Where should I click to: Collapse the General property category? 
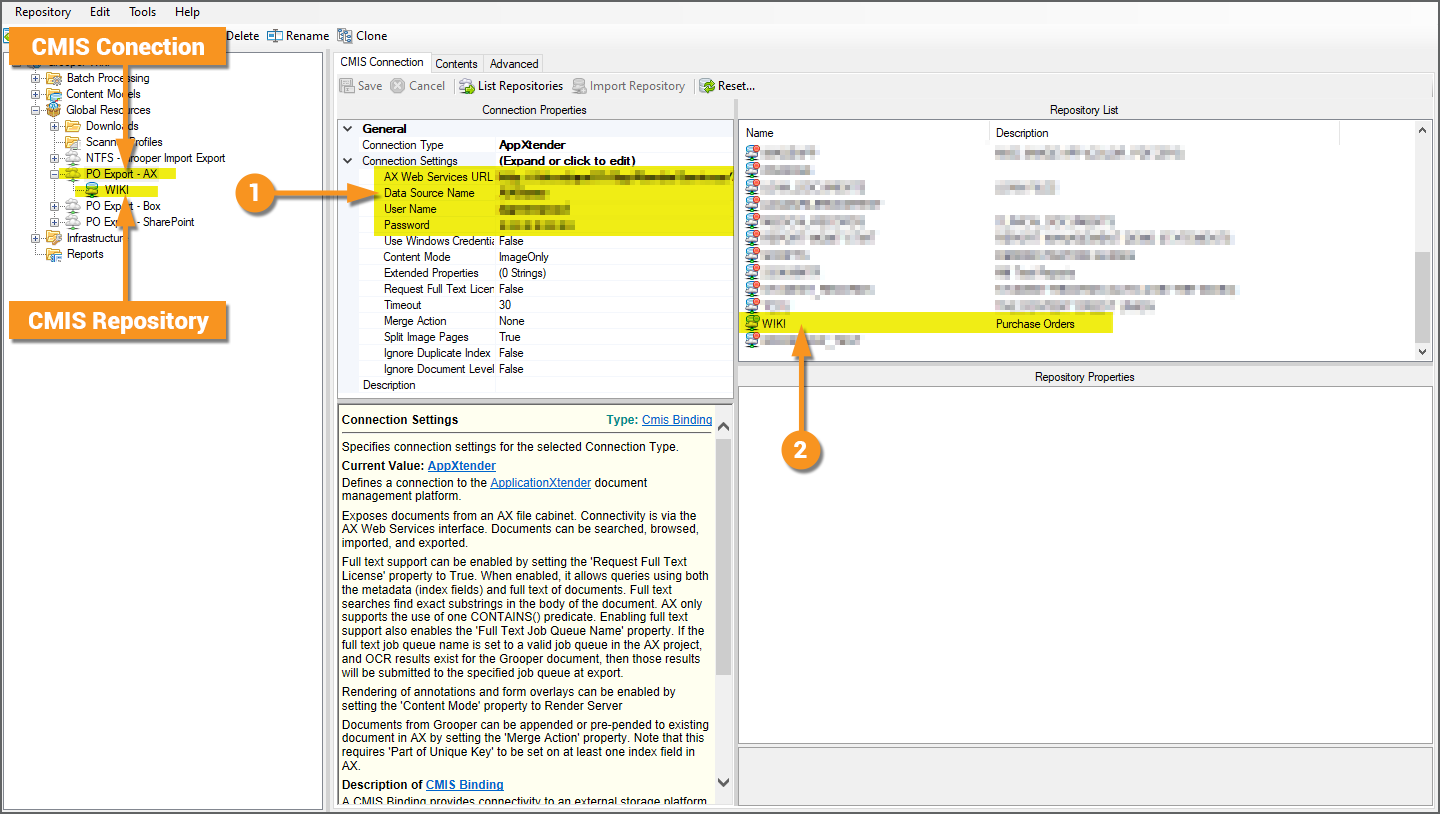tap(348, 129)
